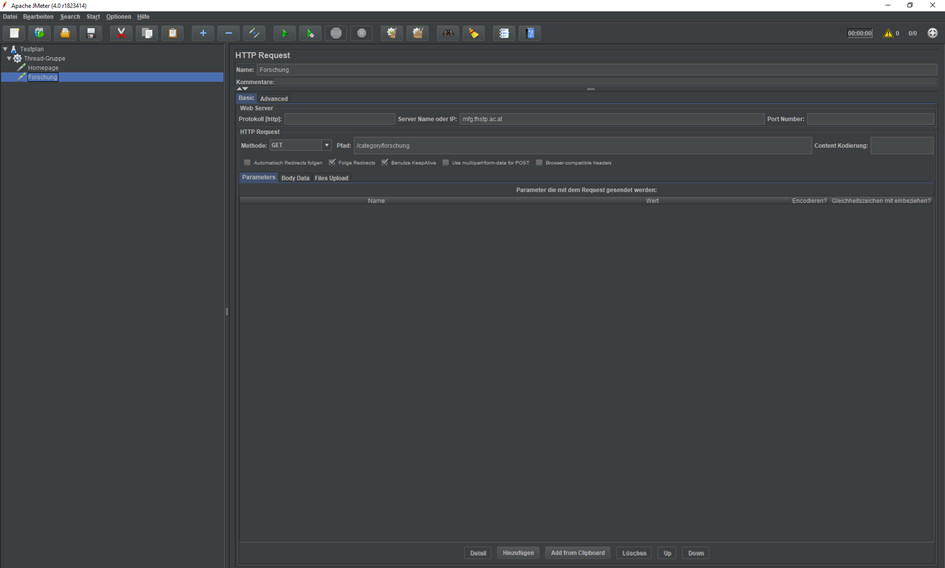
Task: Click the Detail button
Action: pos(478,553)
